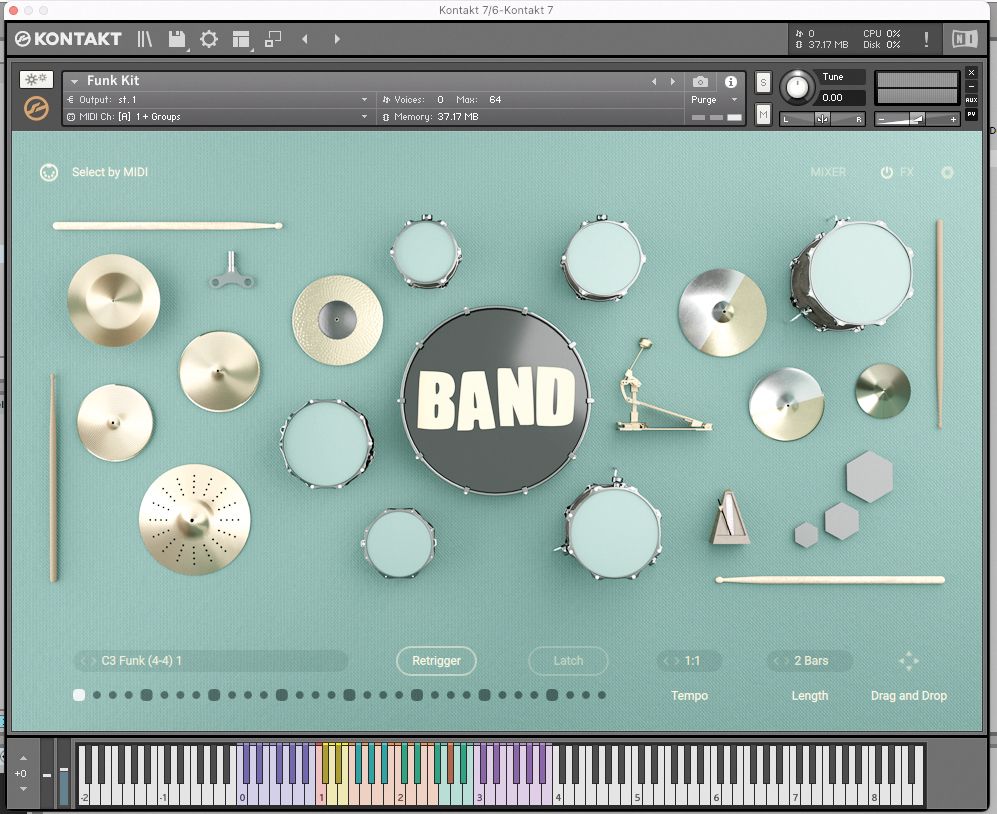Open the Kontakt Browser panel
Screen dimensions: 997x814
(145, 39)
